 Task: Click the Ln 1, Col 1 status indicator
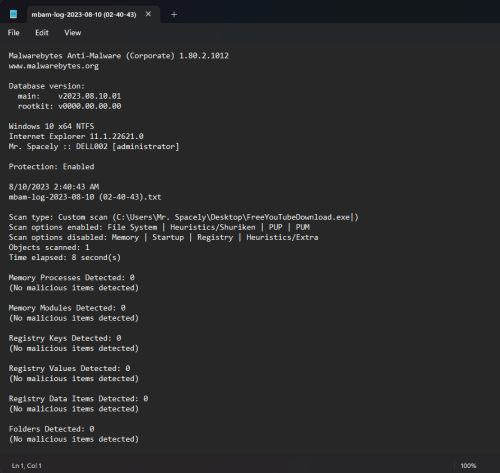(27, 466)
